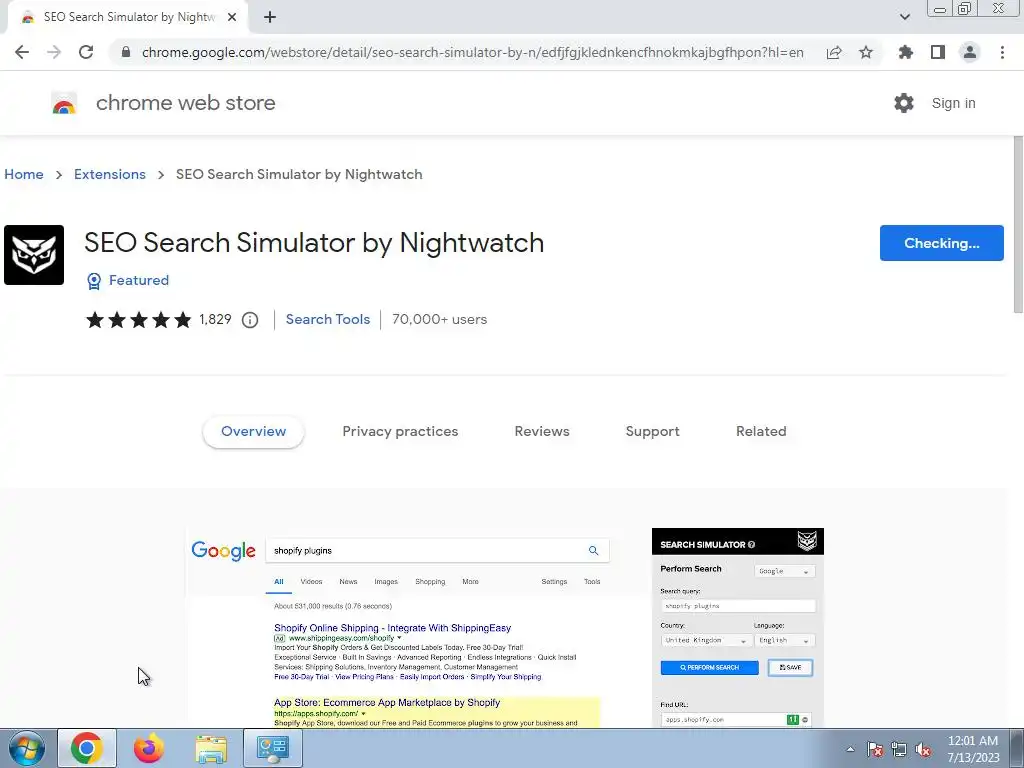The image size is (1024, 768).
Task: Open the Support tab
Action: coord(652,432)
